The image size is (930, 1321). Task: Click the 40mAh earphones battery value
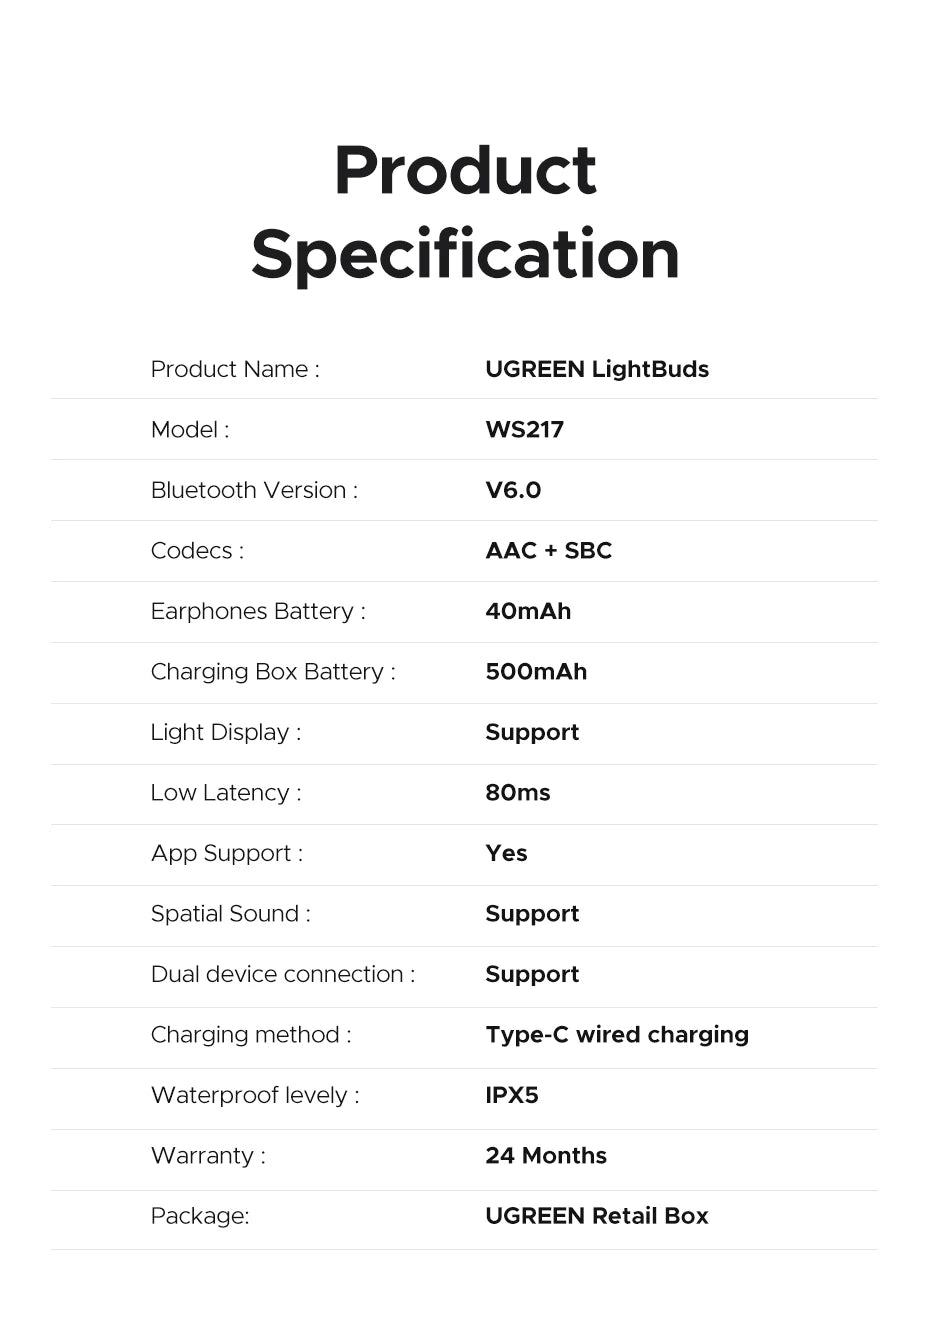pyautogui.click(x=527, y=611)
